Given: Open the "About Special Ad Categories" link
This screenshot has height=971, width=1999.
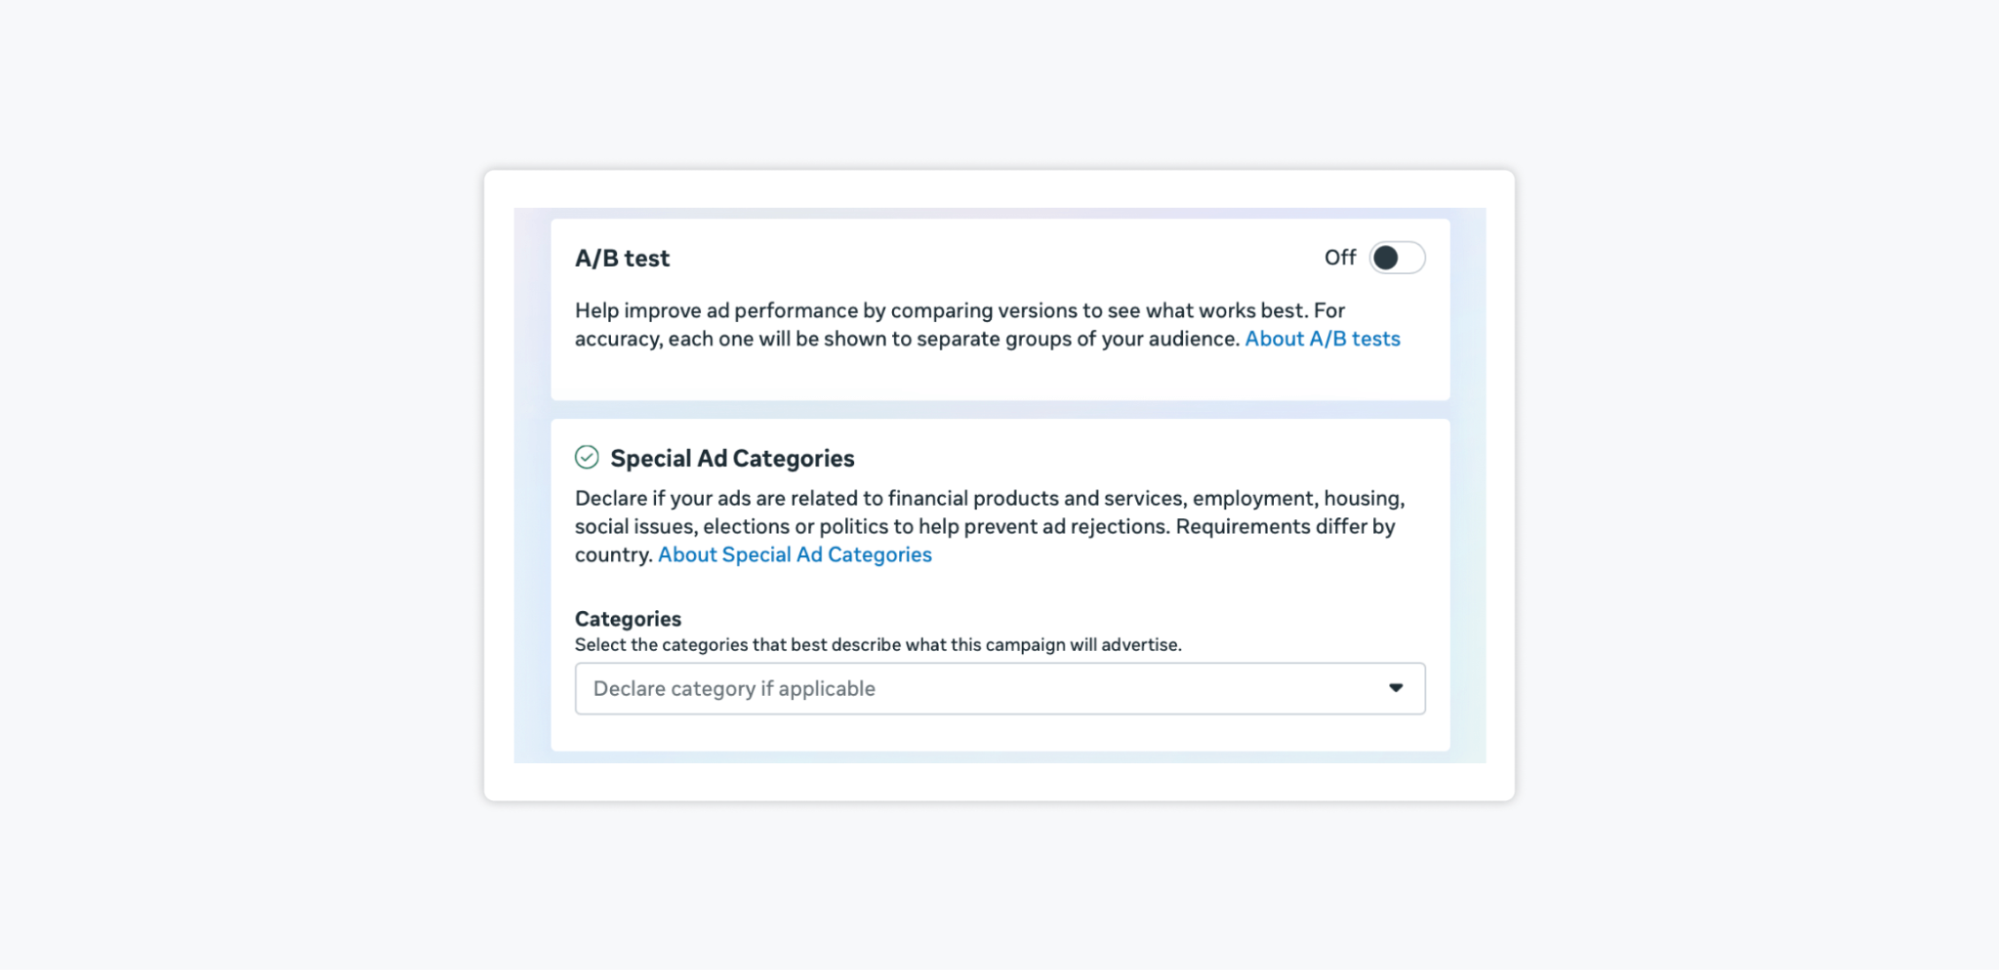Looking at the screenshot, I should tap(794, 555).
